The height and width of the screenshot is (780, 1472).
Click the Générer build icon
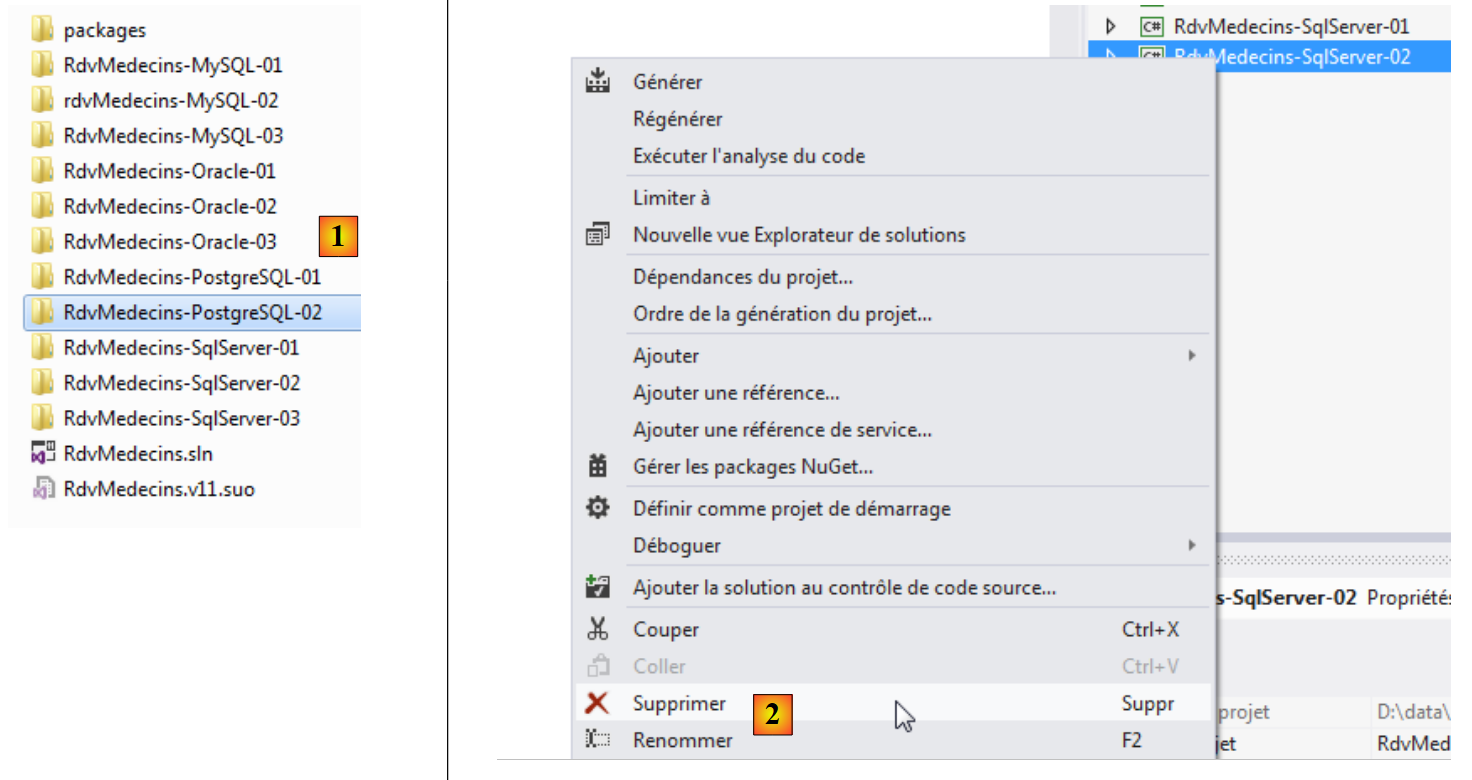tap(597, 81)
